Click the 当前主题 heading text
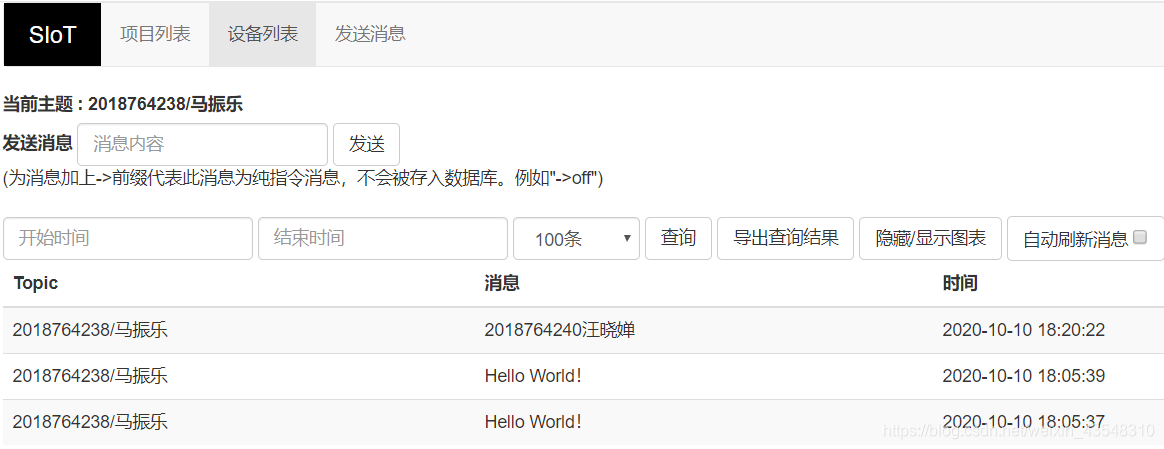This screenshot has width=1164, height=449. 123,105
